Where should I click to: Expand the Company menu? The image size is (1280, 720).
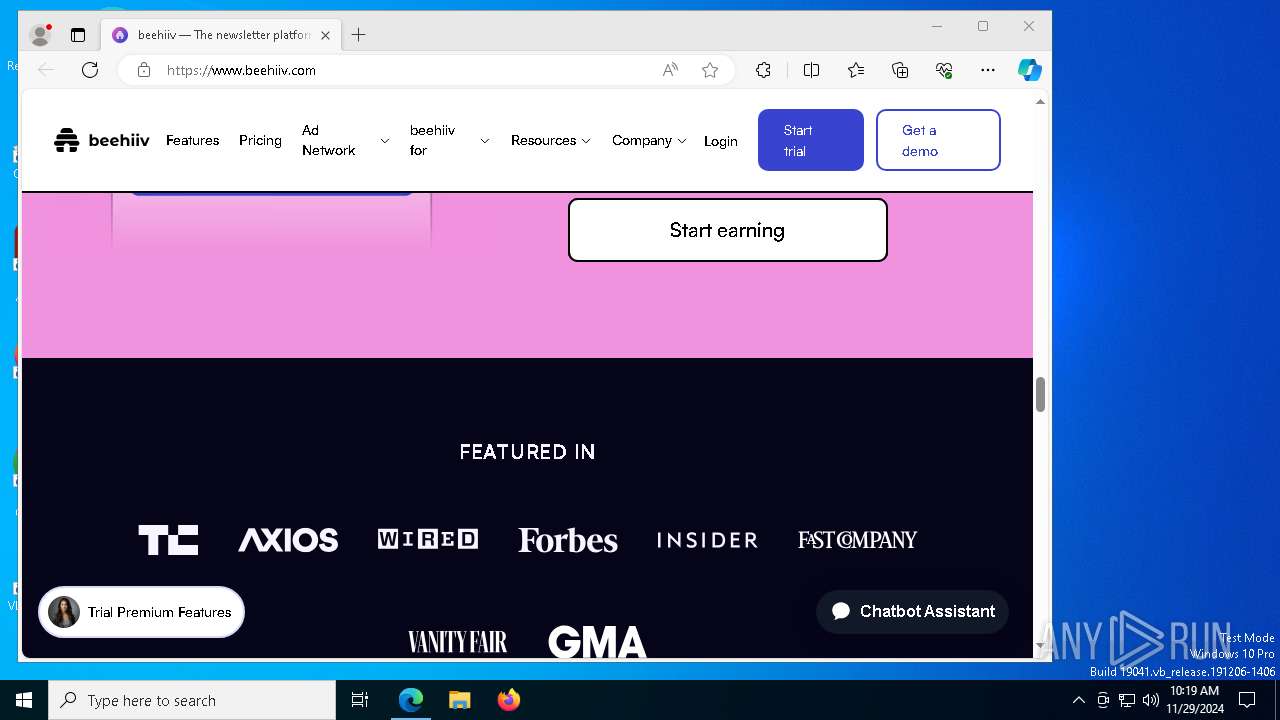coord(649,140)
